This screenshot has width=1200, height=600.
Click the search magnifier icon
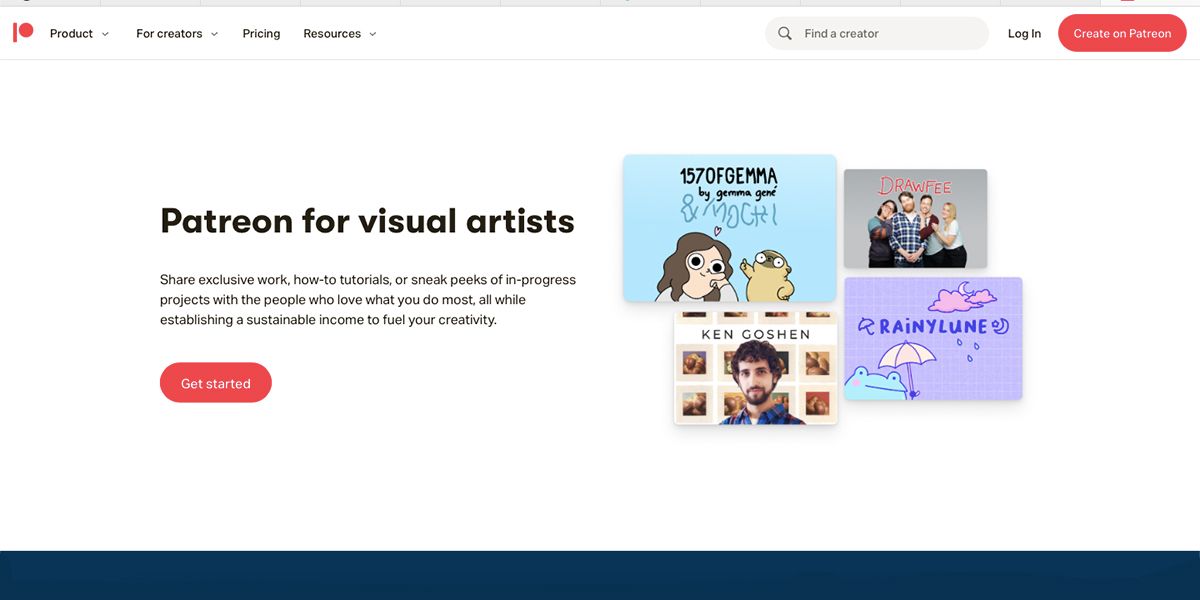click(x=785, y=33)
